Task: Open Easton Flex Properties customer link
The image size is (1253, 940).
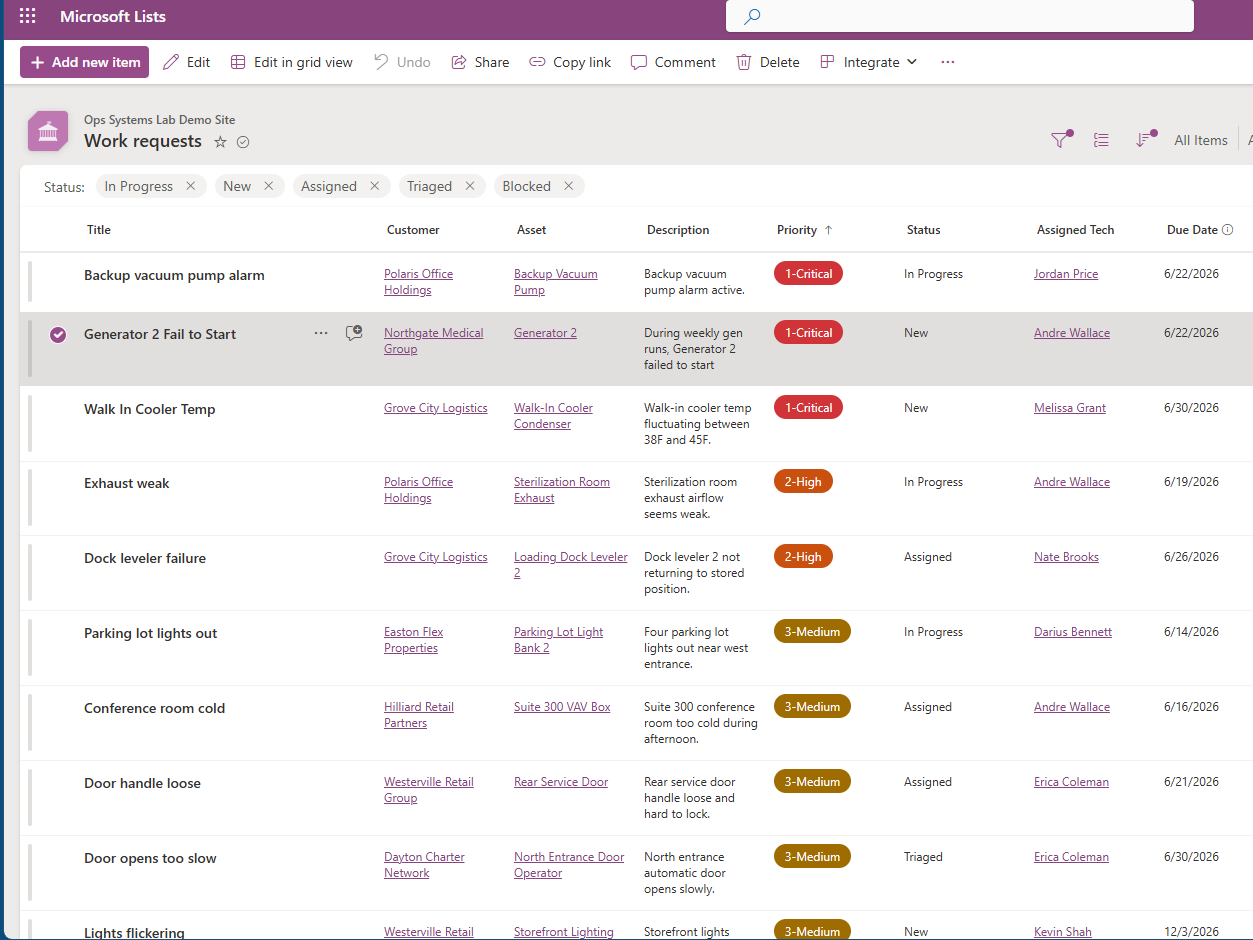Action: click(414, 640)
